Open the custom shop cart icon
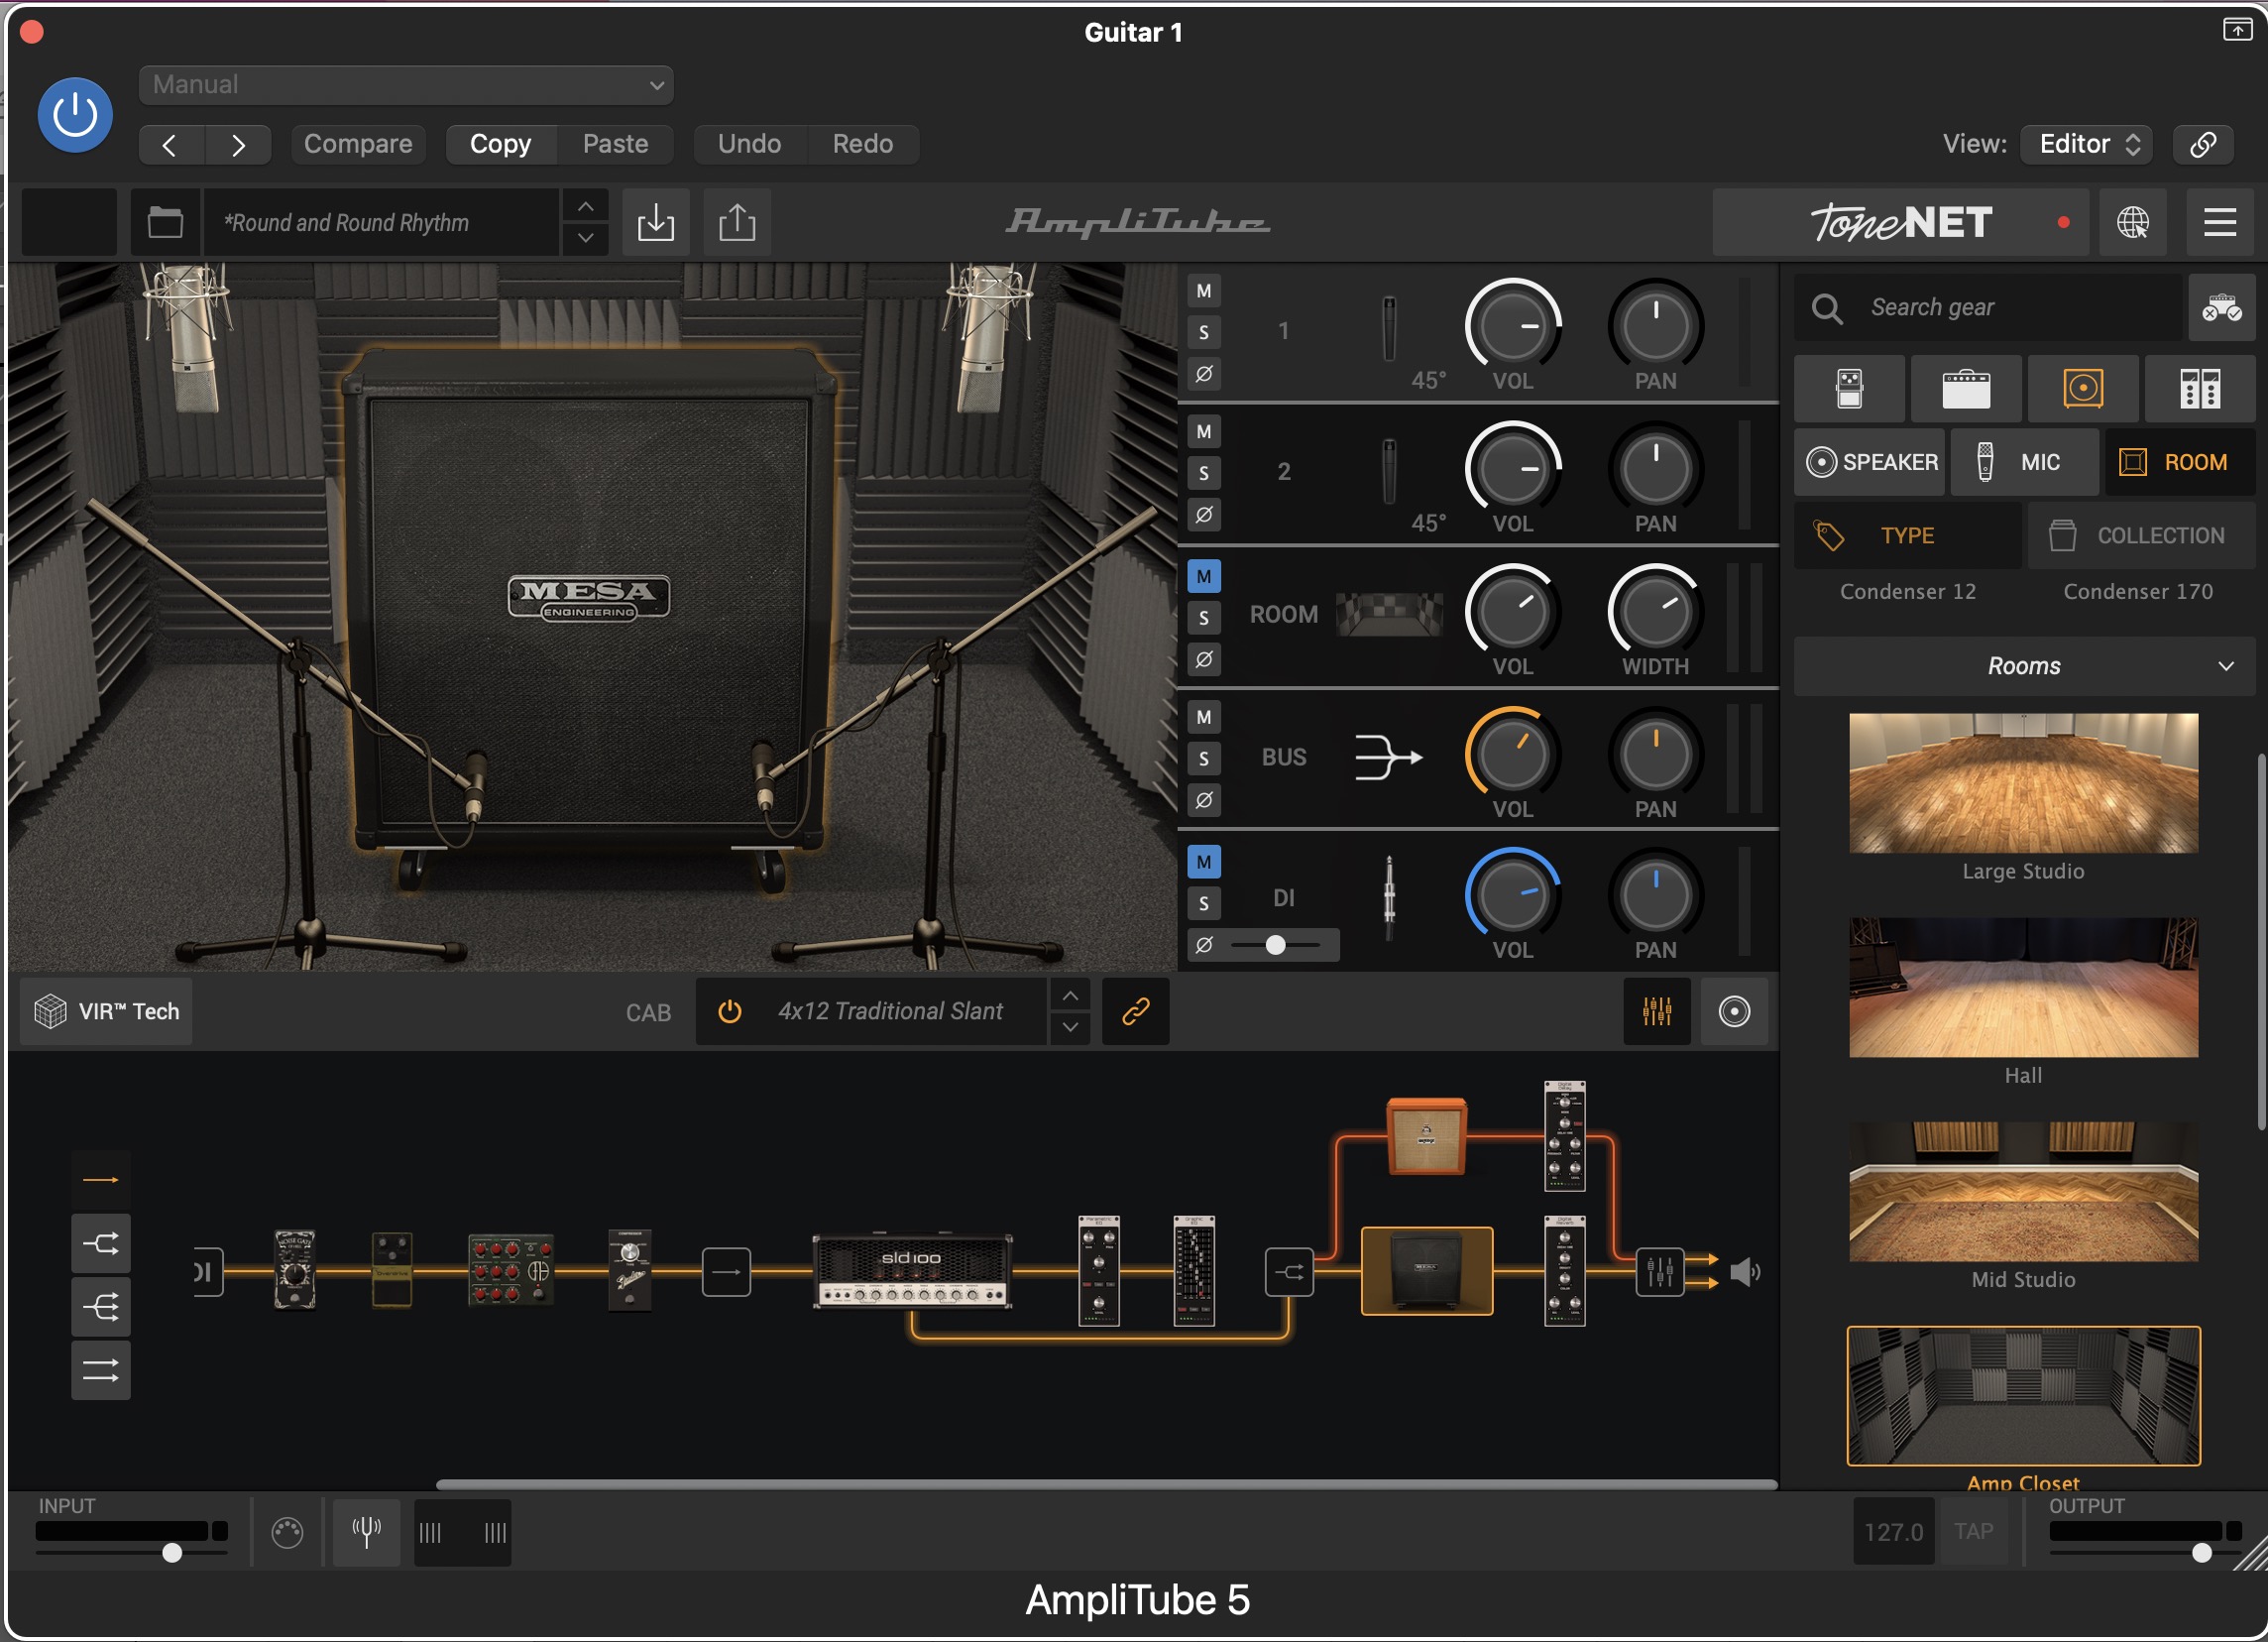2268x1642 pixels. pos(2221,308)
